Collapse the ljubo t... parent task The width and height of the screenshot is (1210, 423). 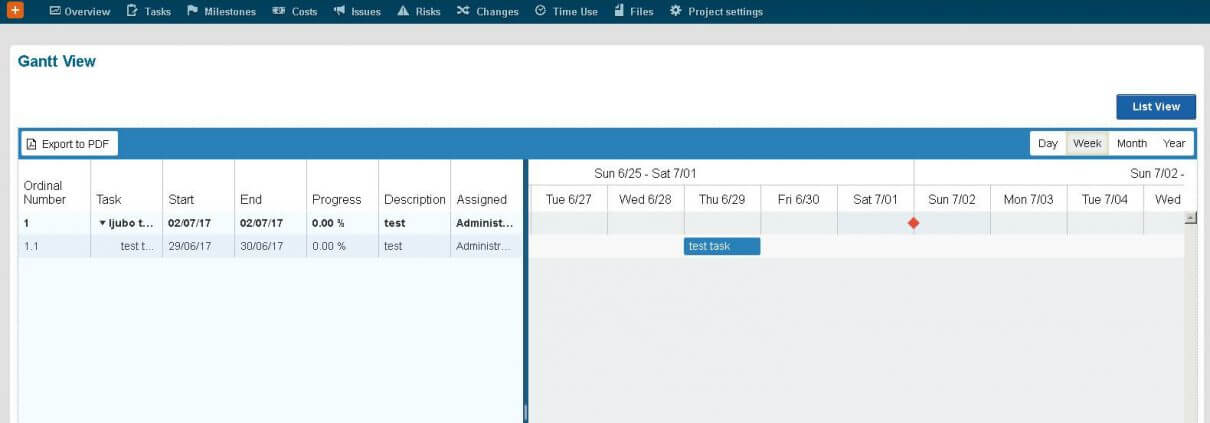click(102, 223)
